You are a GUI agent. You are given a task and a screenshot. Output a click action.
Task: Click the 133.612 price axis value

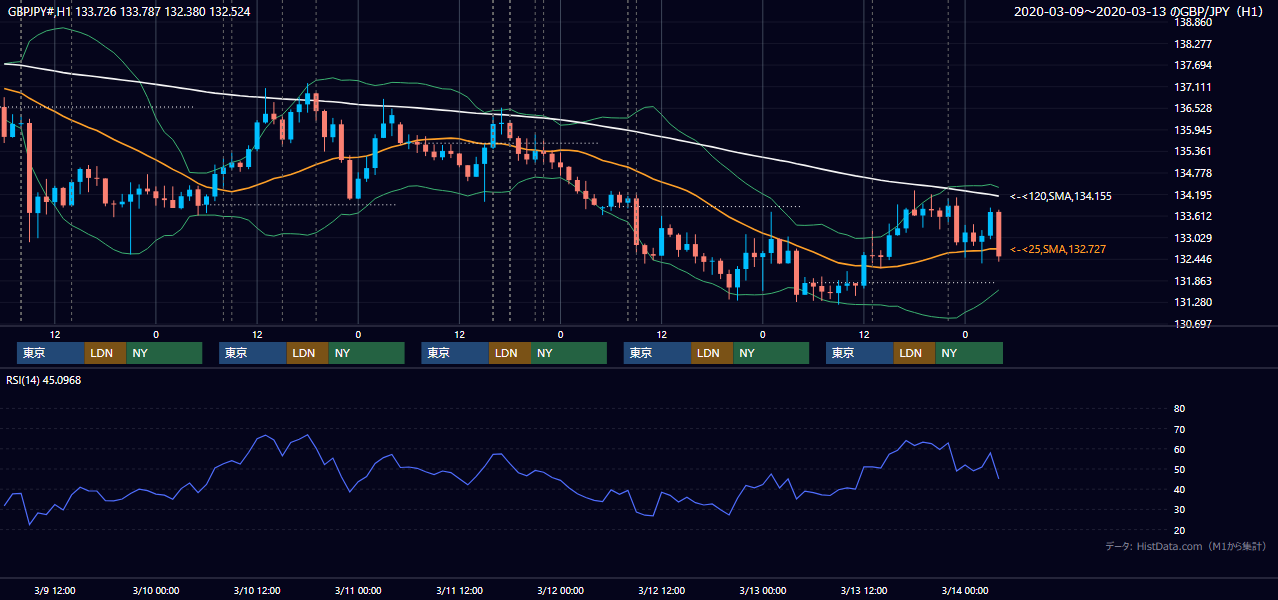[x=1192, y=216]
